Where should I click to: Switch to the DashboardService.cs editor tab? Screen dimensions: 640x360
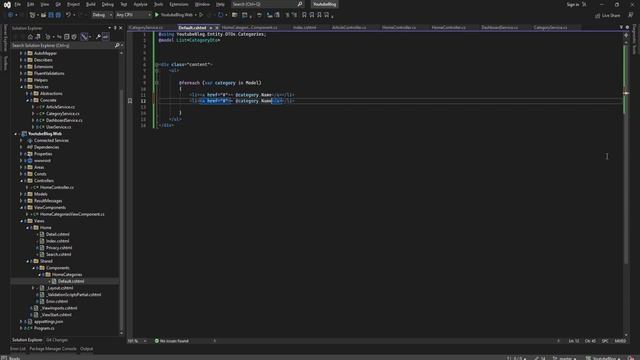499,27
